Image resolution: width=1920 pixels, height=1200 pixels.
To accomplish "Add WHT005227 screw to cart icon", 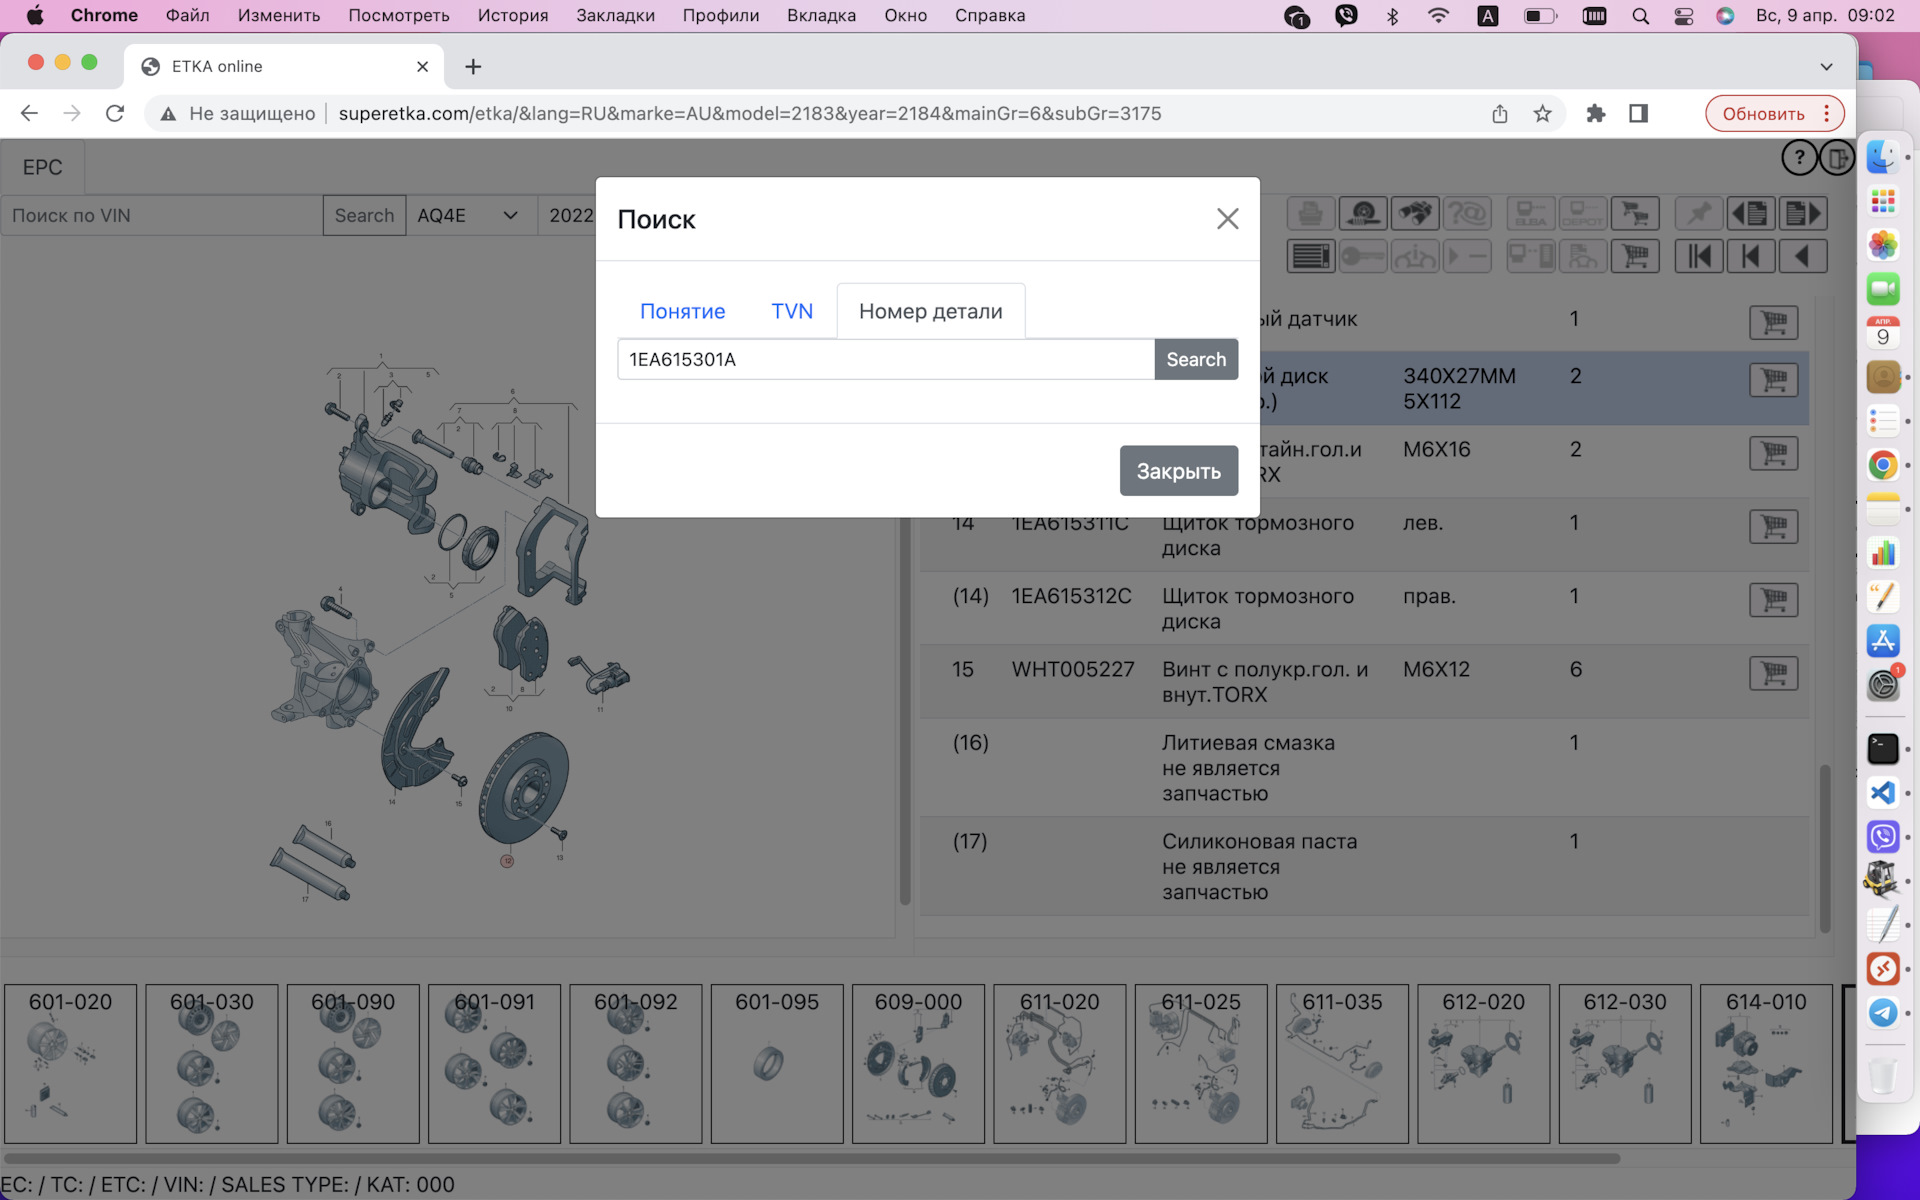I will 1773,673.
